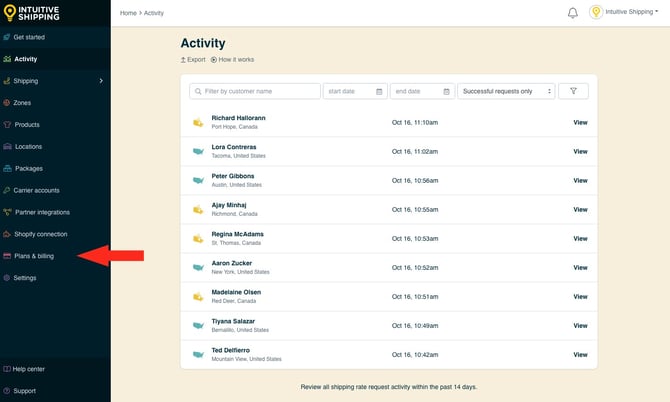Open Locations in sidebar
Screen dimensions: 670x402
(x=28, y=147)
